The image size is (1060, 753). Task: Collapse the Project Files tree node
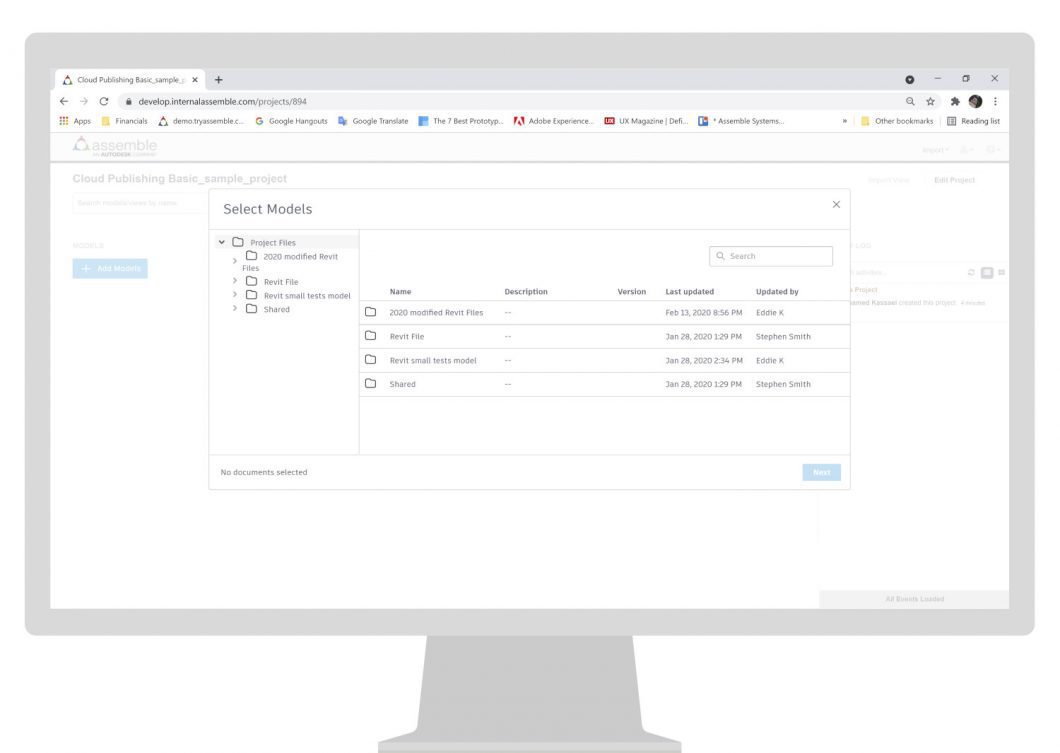tap(221, 242)
